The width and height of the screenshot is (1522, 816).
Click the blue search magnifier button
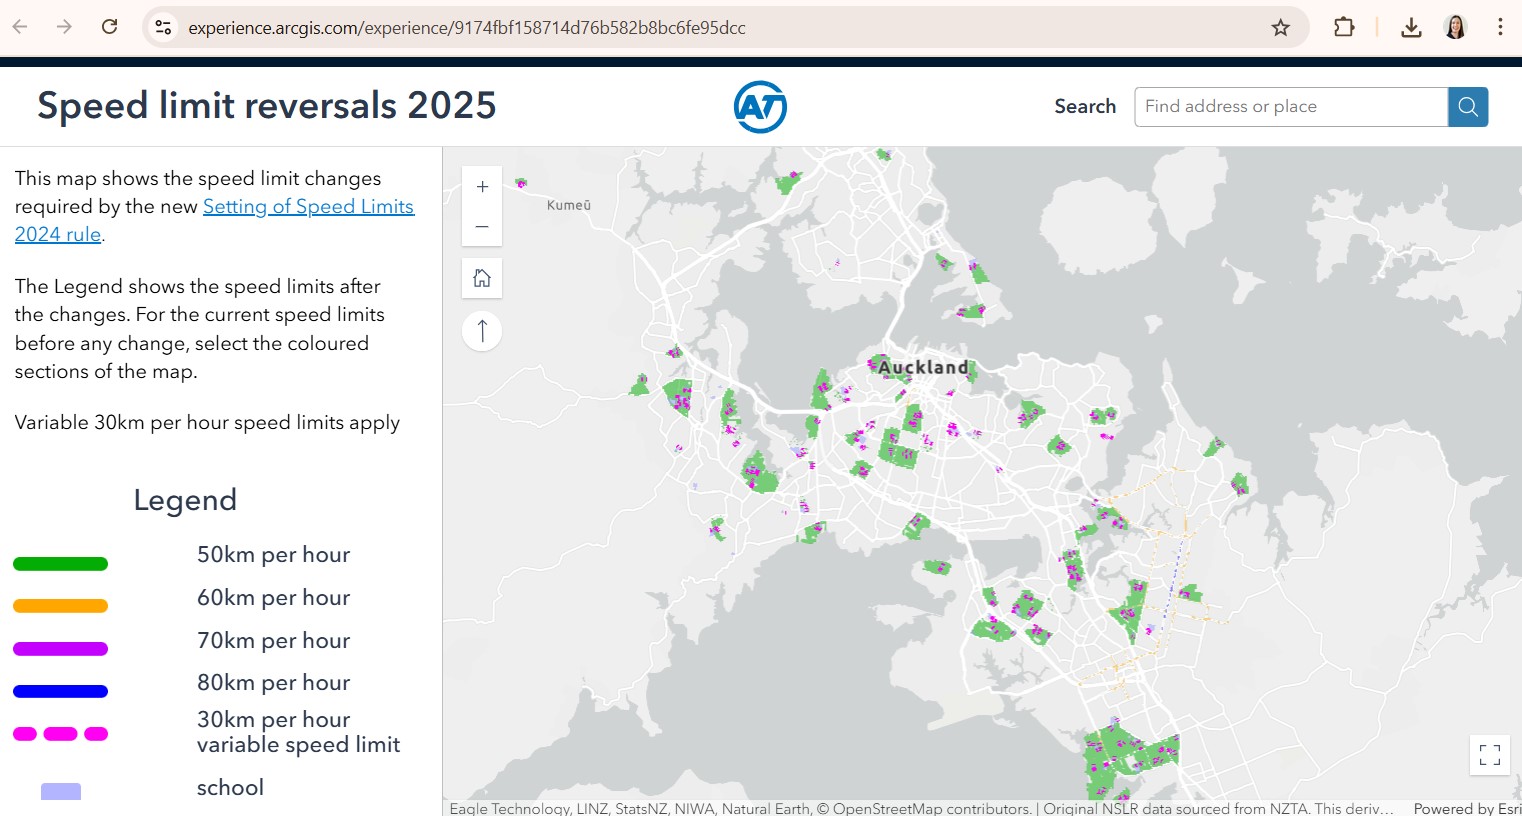point(1468,107)
